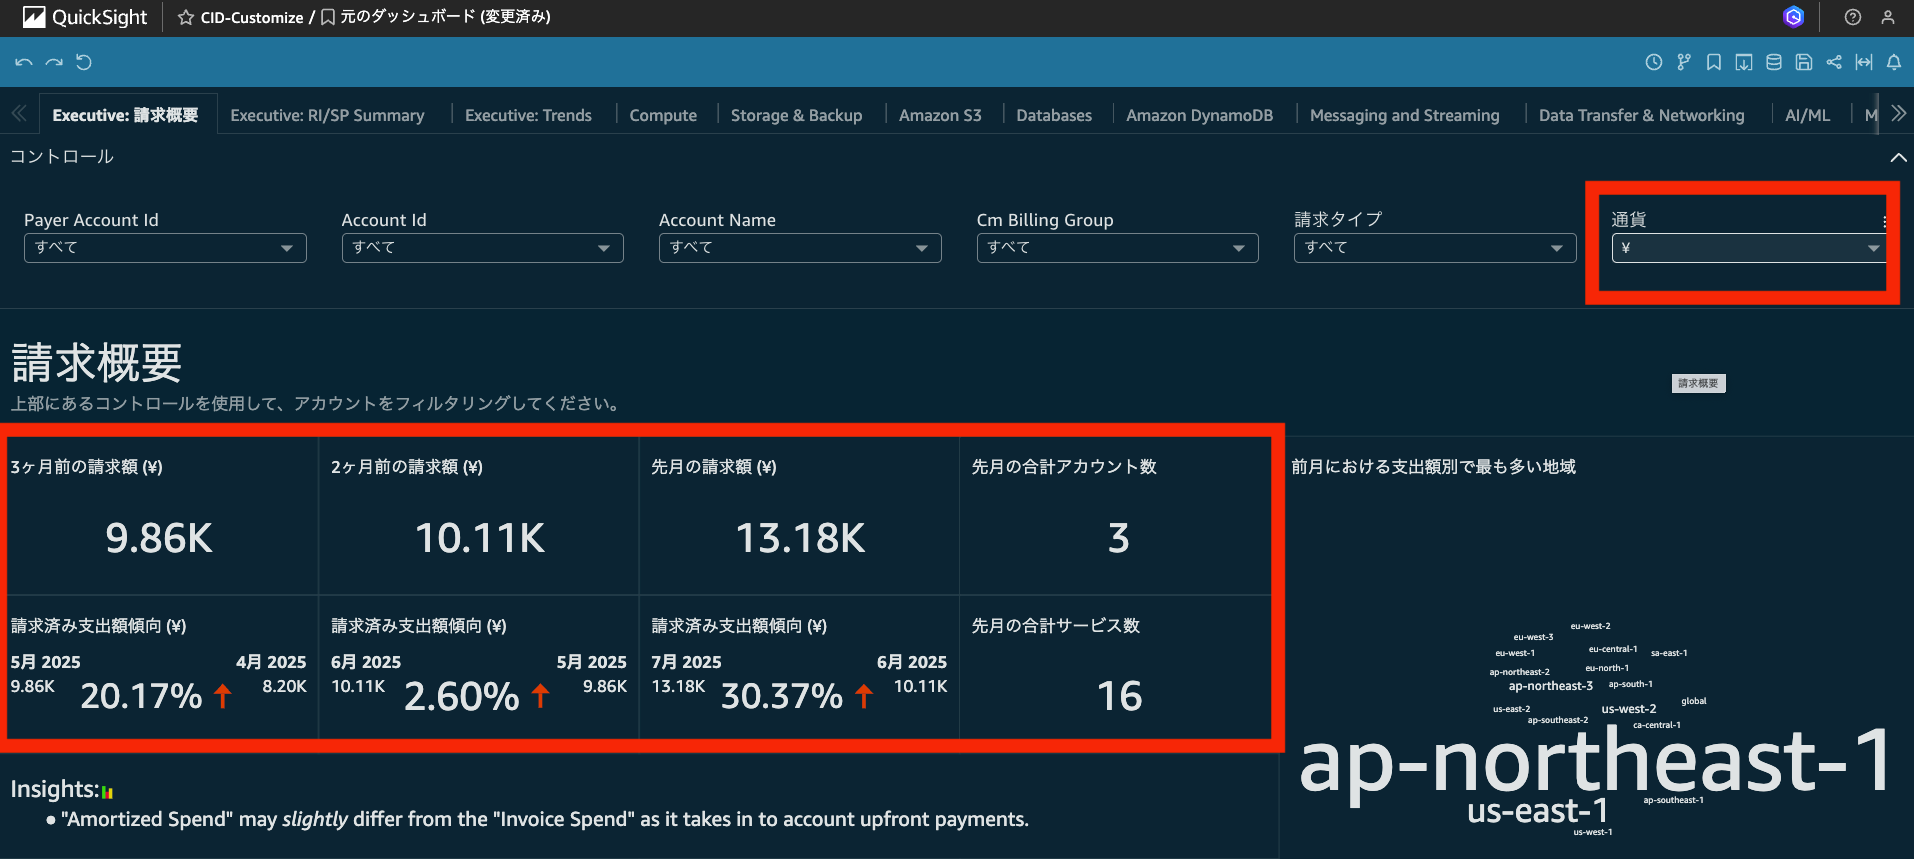Image resolution: width=1914 pixels, height=859 pixels.
Task: Click the 7月 2025 period label
Action: click(x=686, y=662)
